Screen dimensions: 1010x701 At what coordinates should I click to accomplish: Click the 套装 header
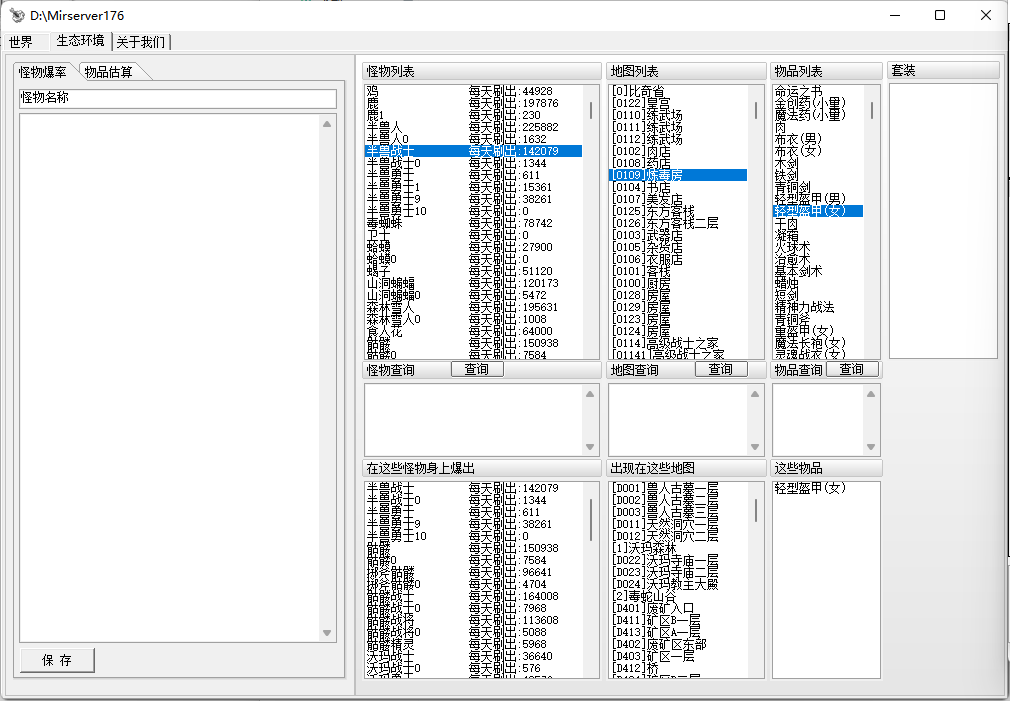pyautogui.click(x=944, y=70)
